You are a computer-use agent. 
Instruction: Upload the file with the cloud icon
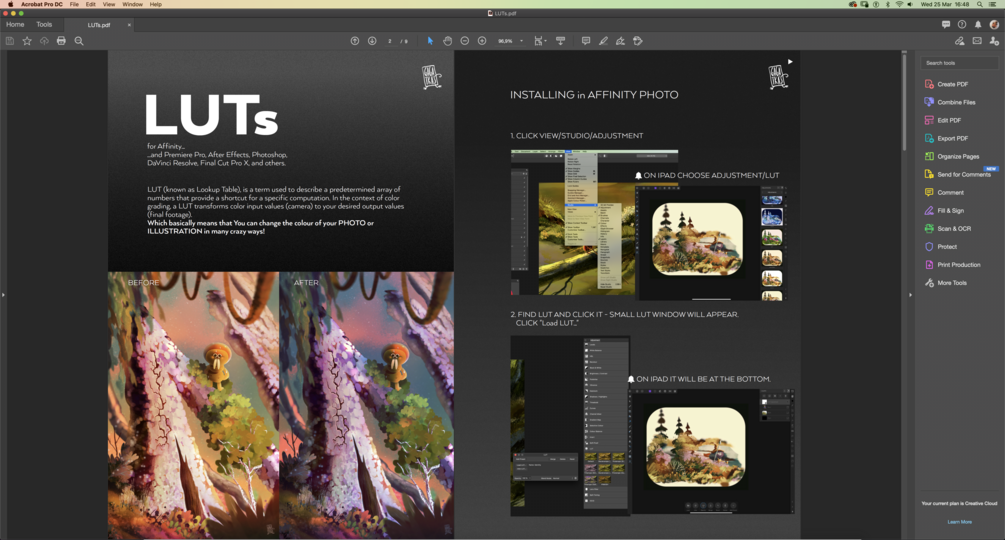click(44, 41)
